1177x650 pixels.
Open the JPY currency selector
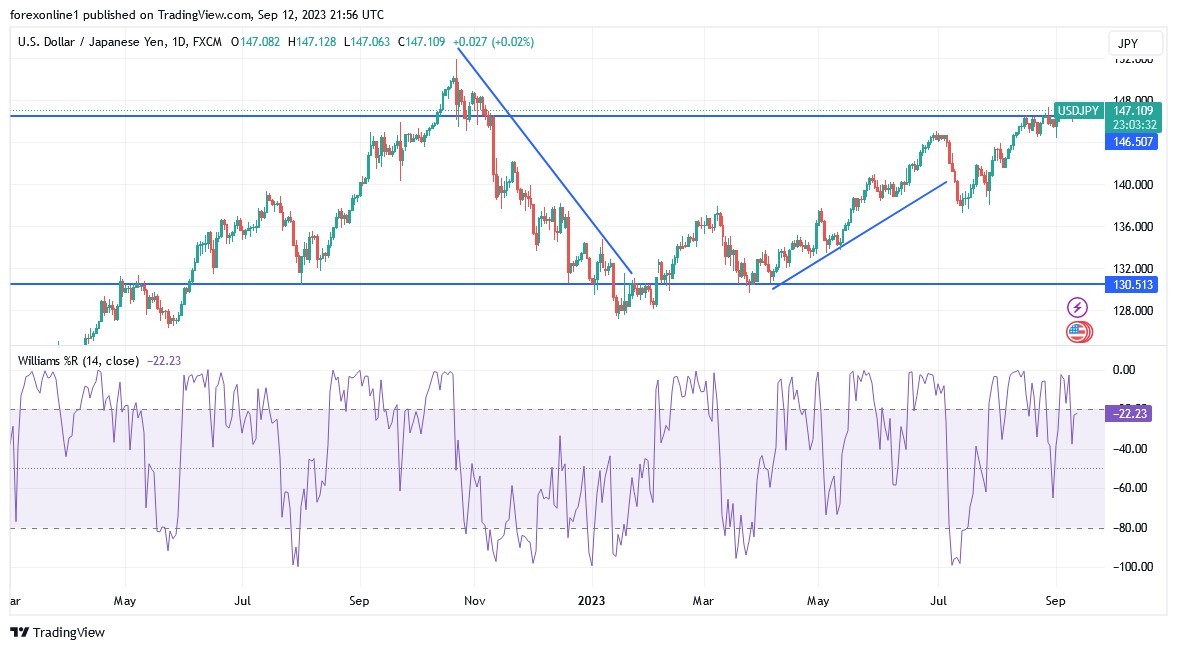point(1135,43)
